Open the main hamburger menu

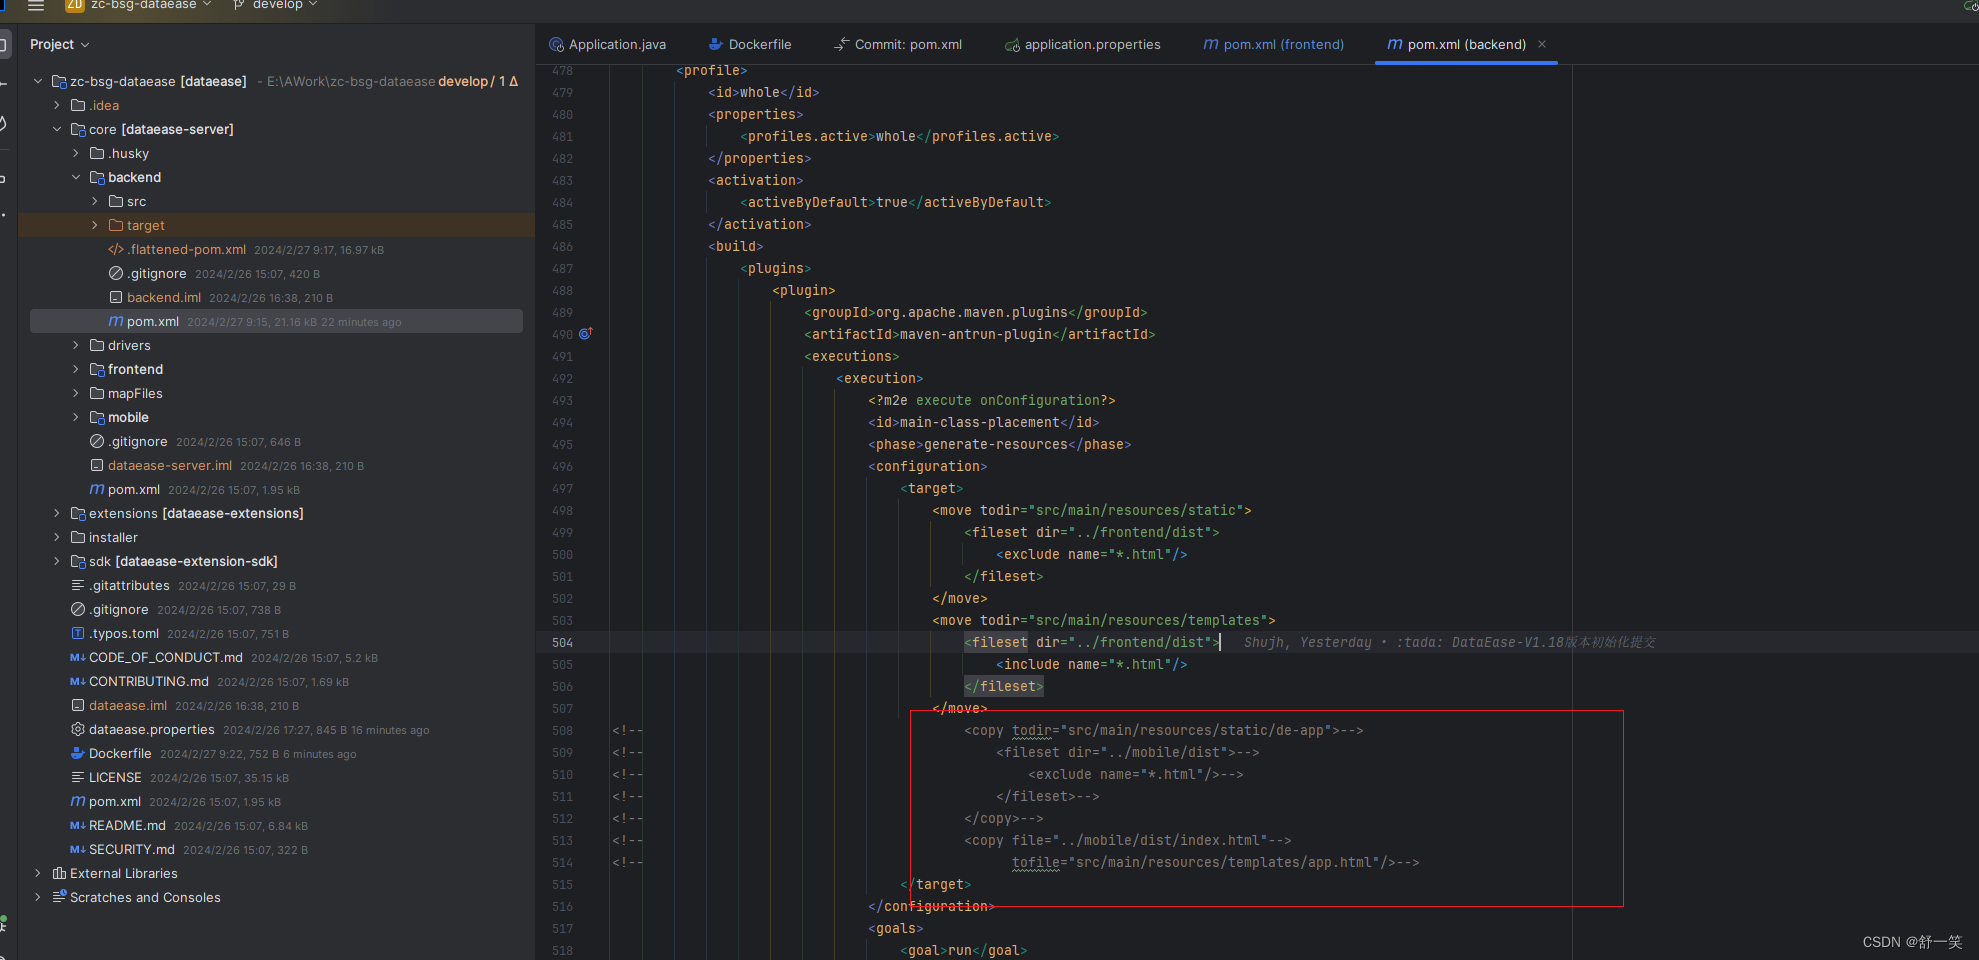(36, 6)
